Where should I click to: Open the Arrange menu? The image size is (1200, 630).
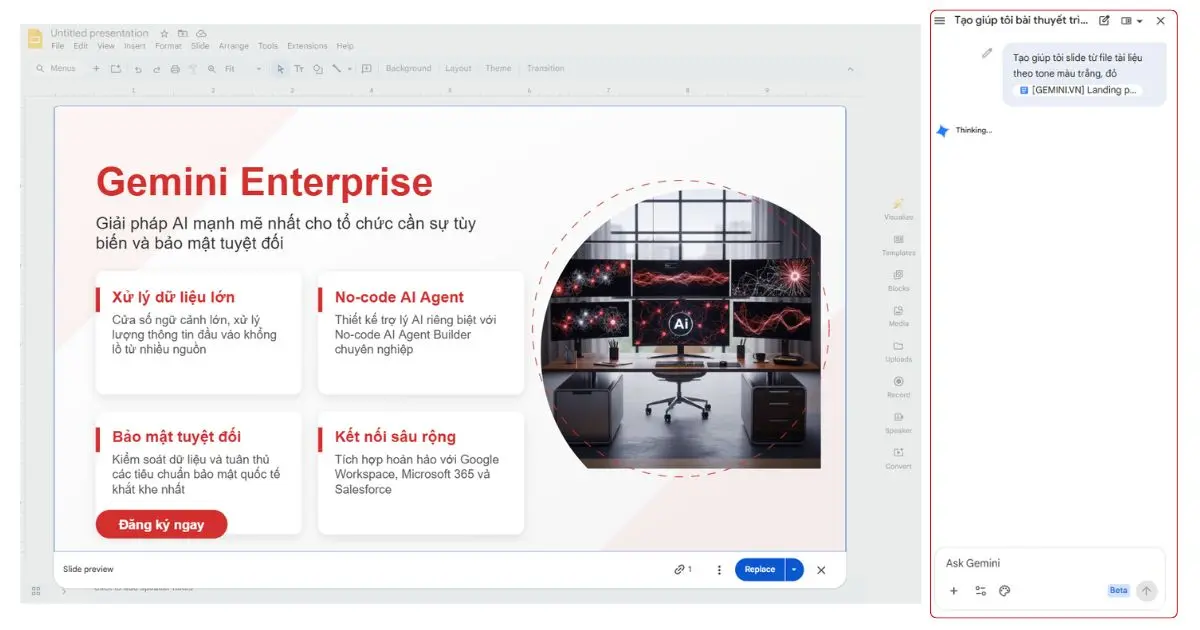[x=234, y=46]
